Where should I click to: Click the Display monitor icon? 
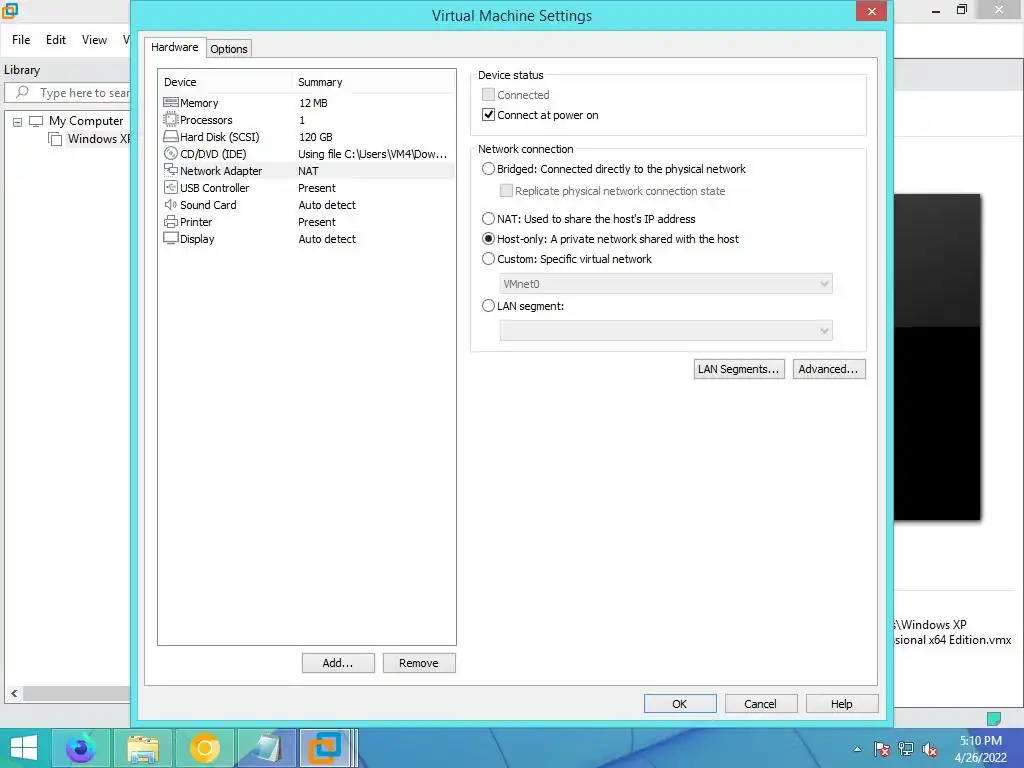170,238
